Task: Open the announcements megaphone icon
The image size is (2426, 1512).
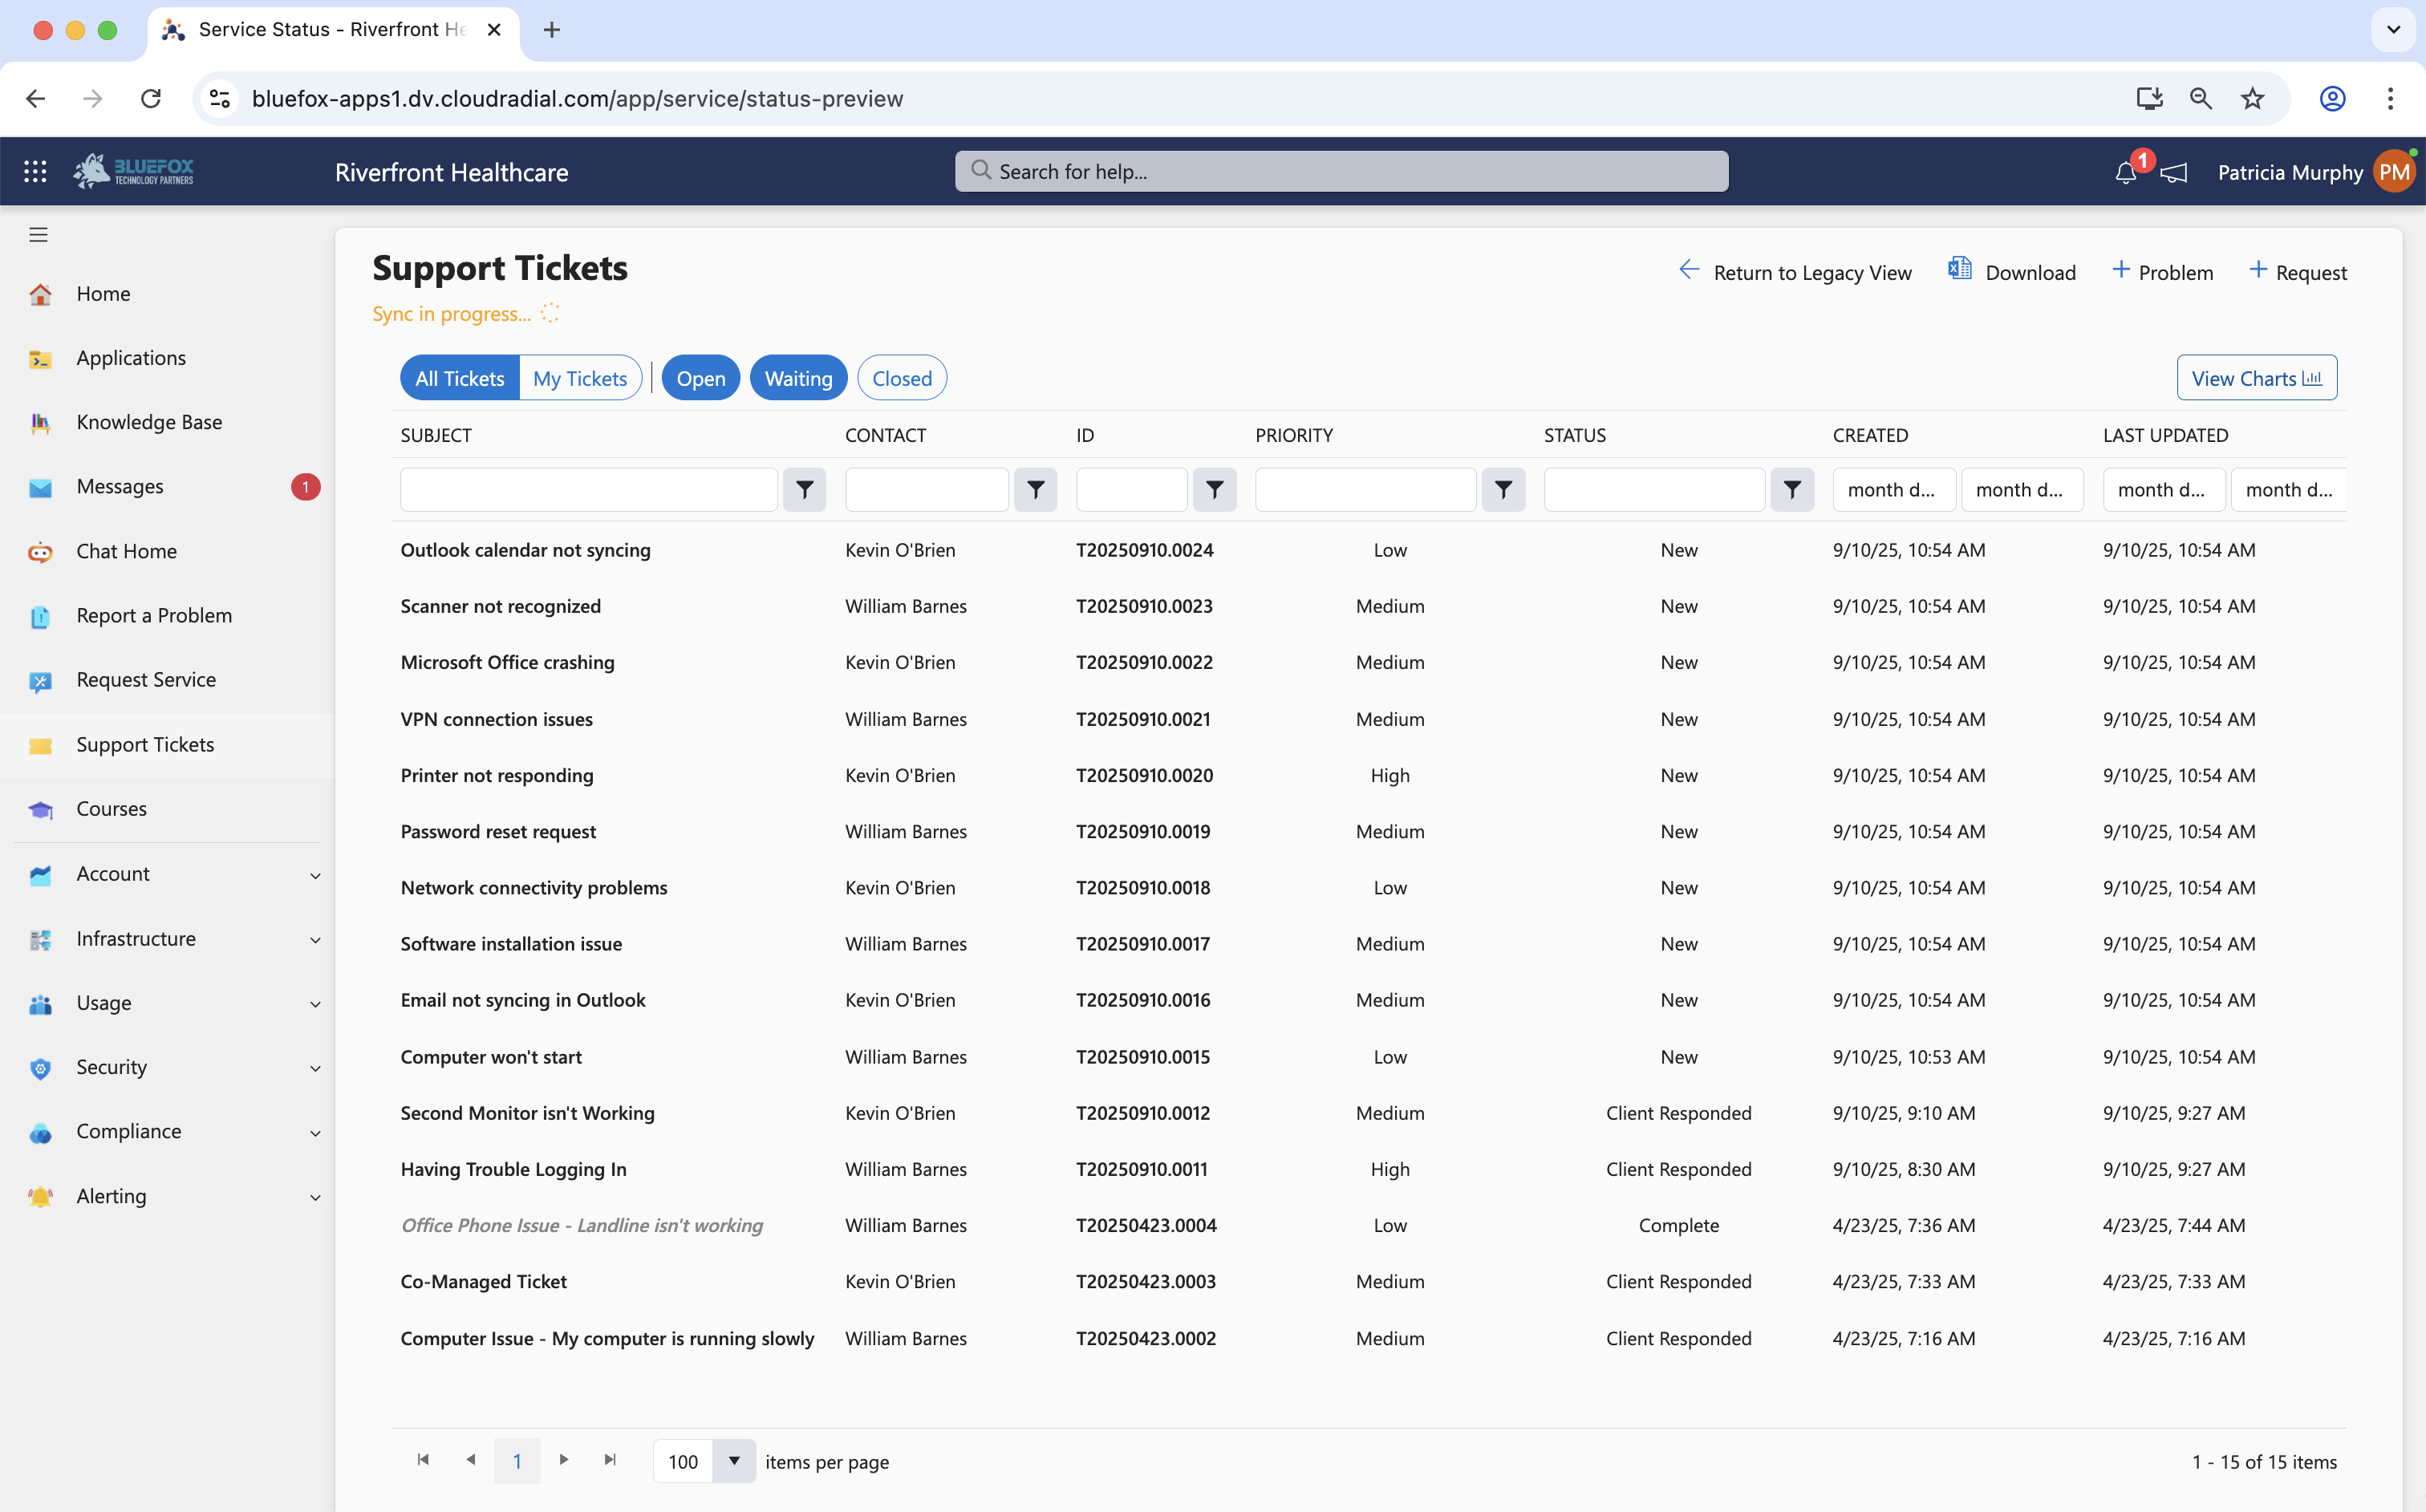Action: [x=2174, y=173]
